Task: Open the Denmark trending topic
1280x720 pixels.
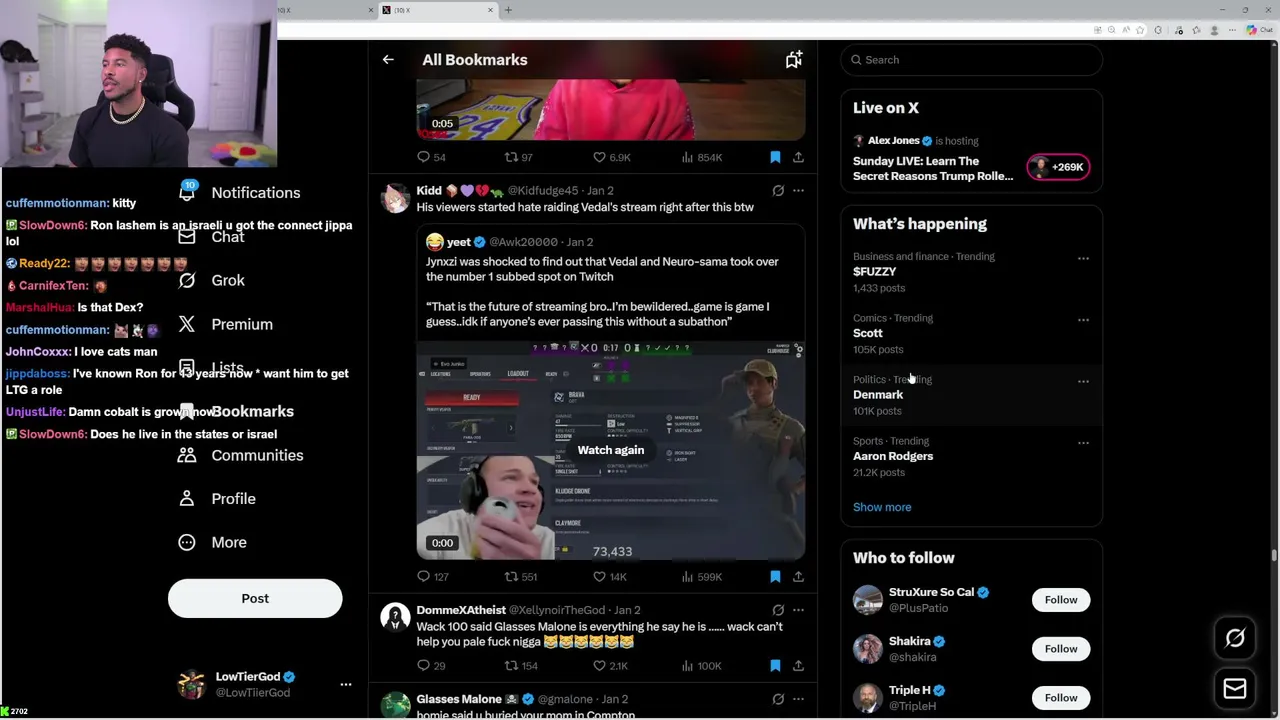Action: 878,395
